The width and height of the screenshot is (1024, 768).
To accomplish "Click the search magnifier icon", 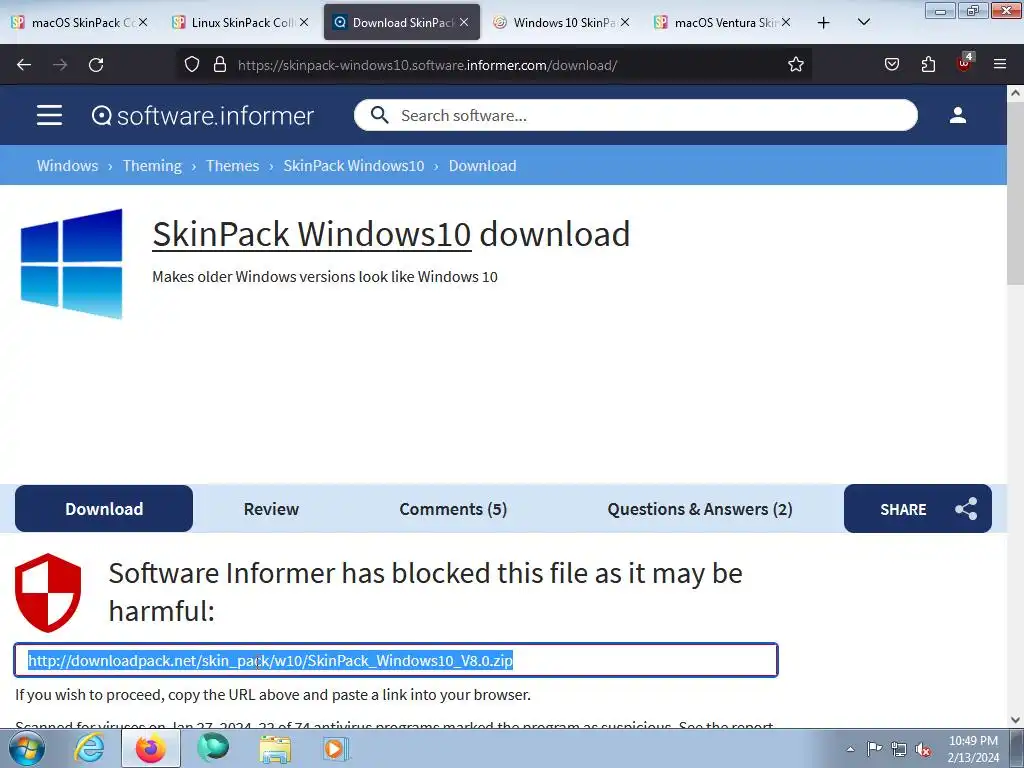I will [x=379, y=115].
